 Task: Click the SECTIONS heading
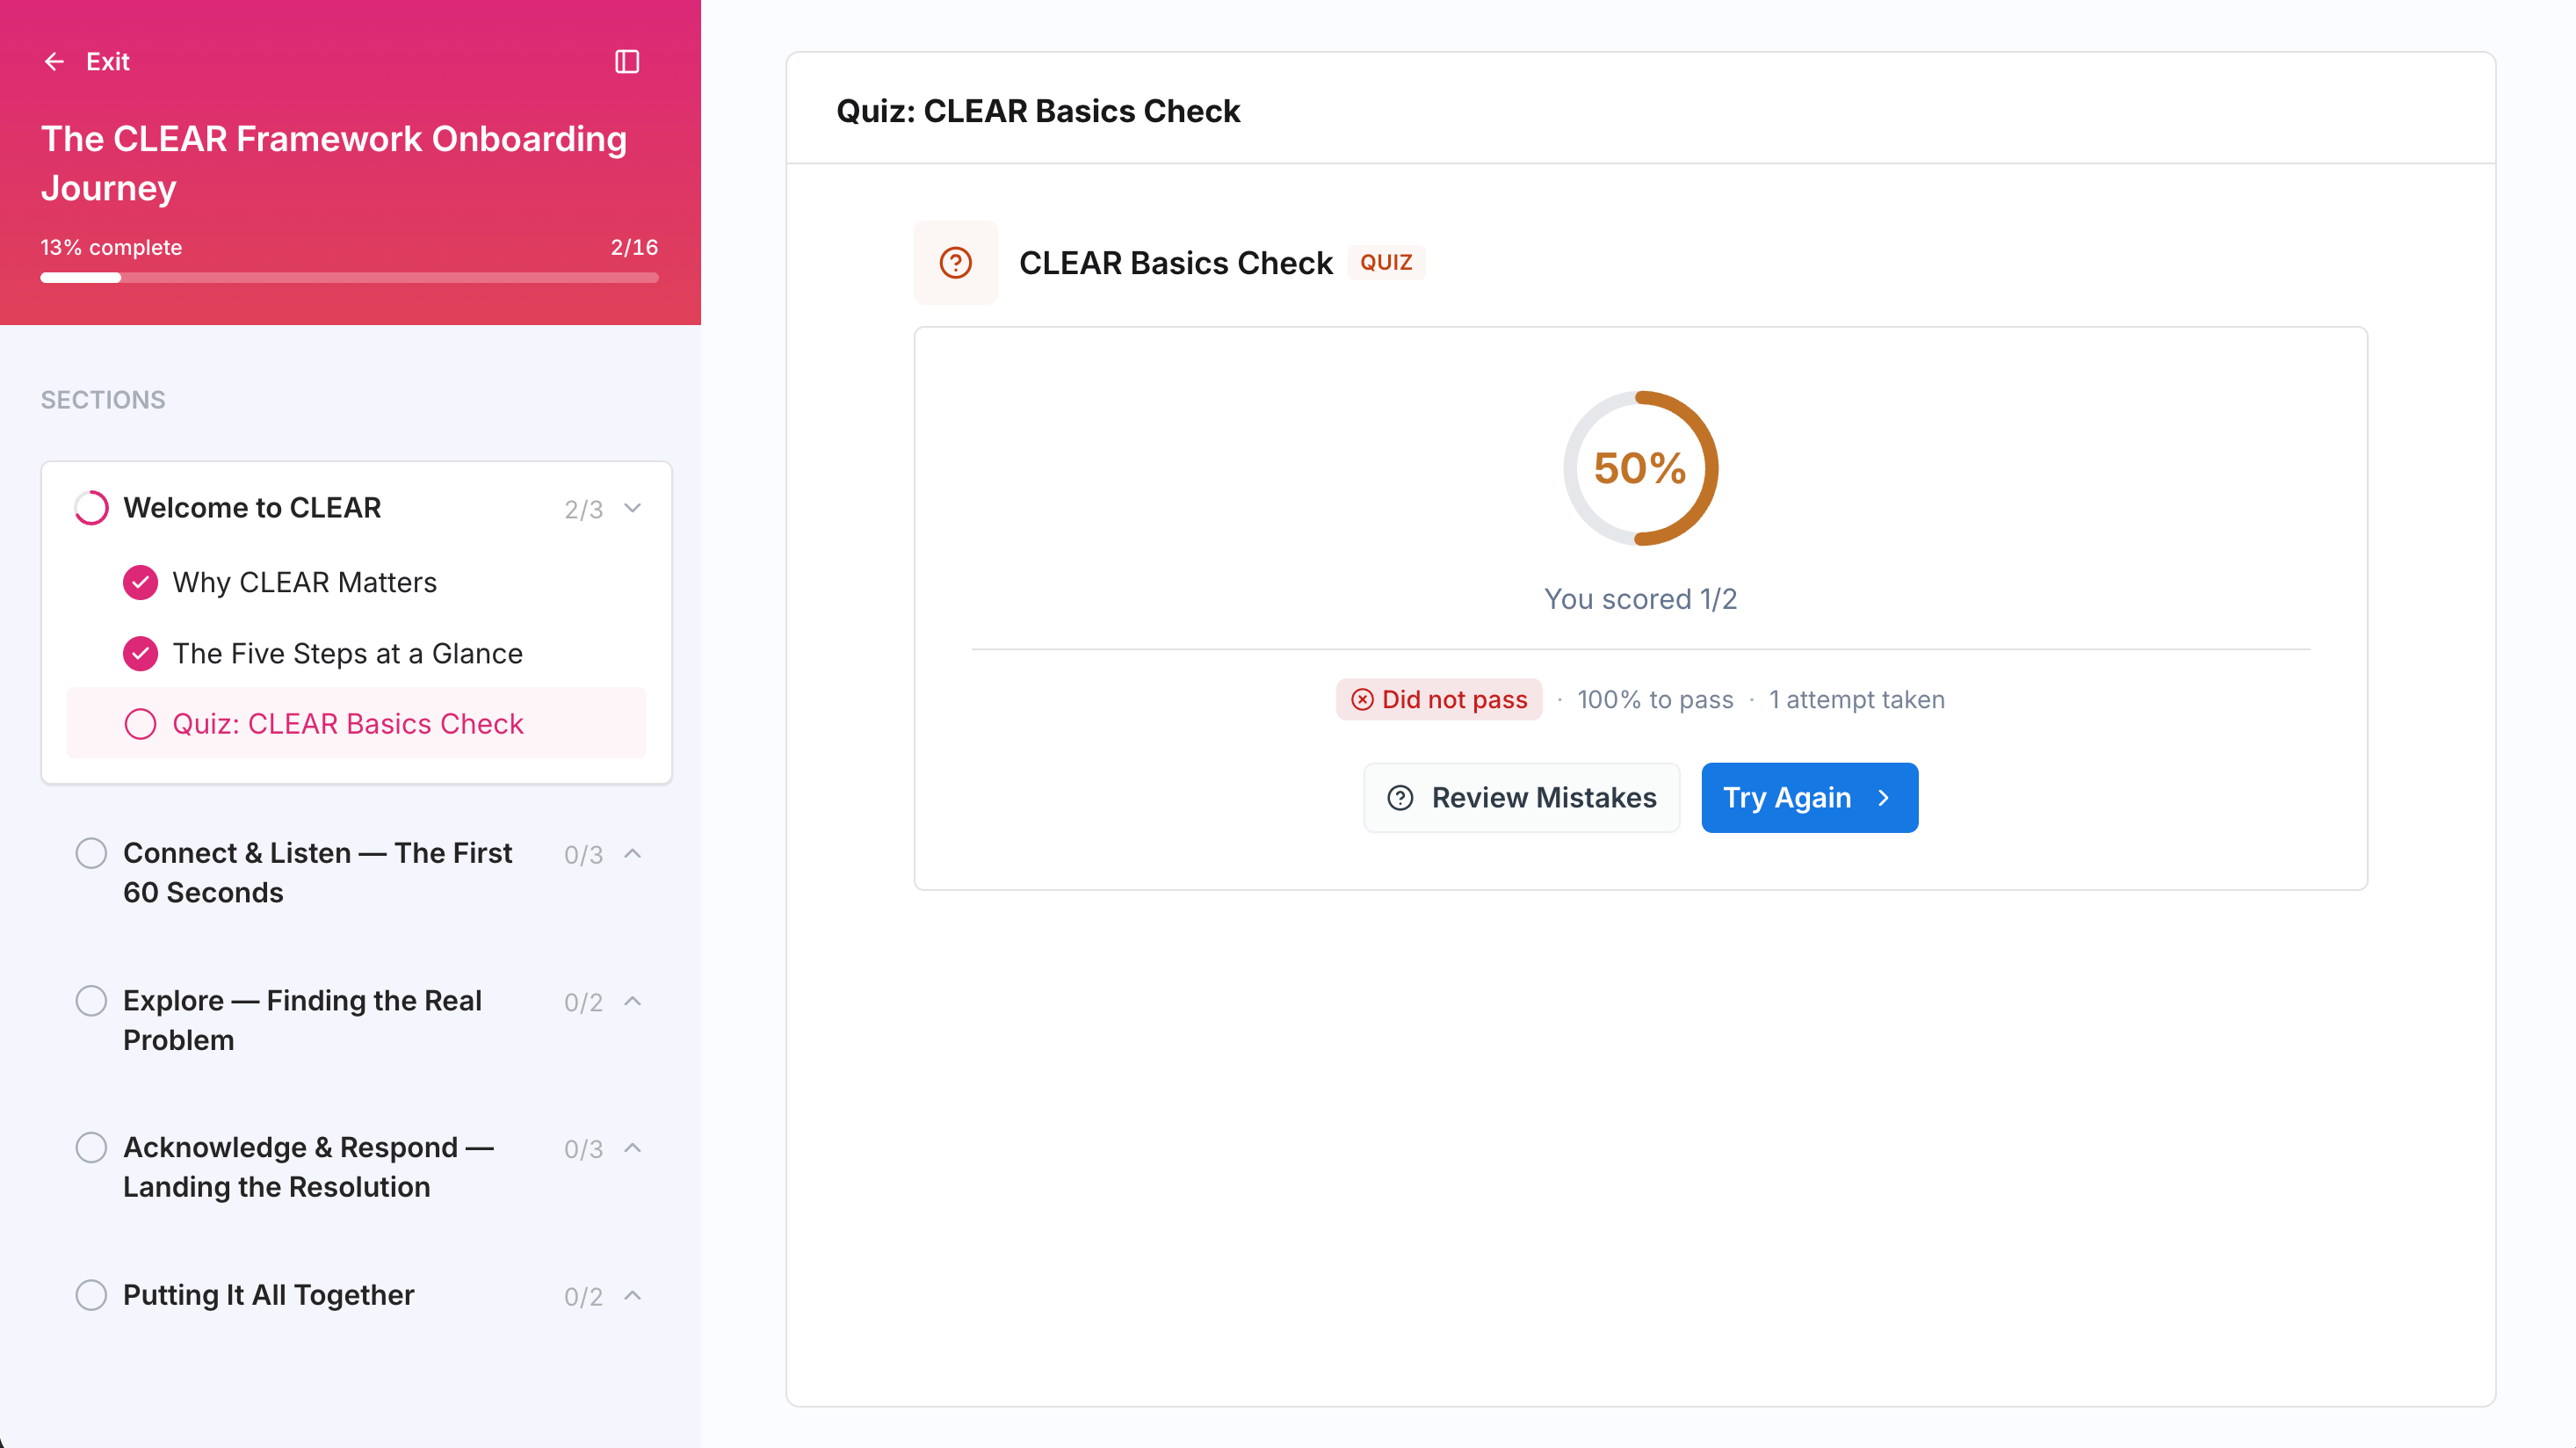click(103, 400)
